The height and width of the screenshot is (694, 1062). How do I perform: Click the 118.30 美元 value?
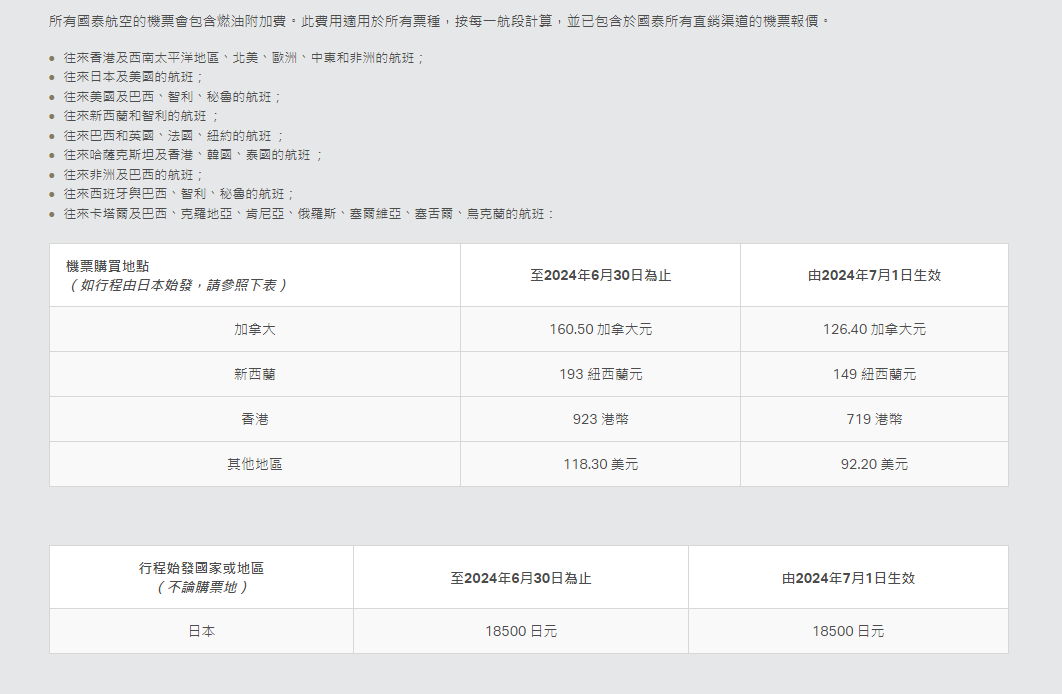click(x=600, y=464)
